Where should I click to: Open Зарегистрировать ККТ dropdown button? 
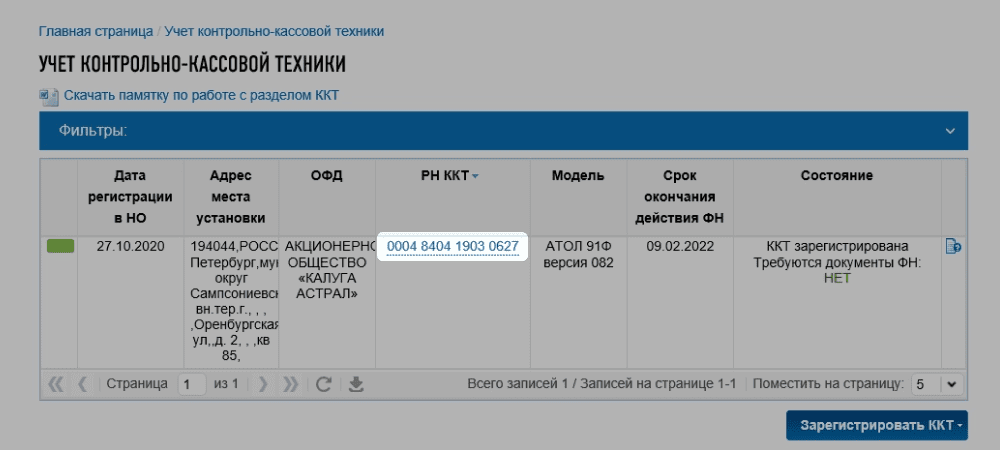click(877, 425)
